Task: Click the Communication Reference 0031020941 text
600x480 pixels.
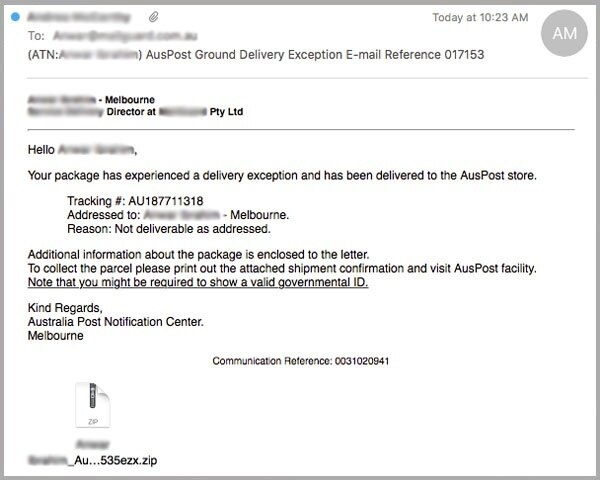Action: [300, 360]
